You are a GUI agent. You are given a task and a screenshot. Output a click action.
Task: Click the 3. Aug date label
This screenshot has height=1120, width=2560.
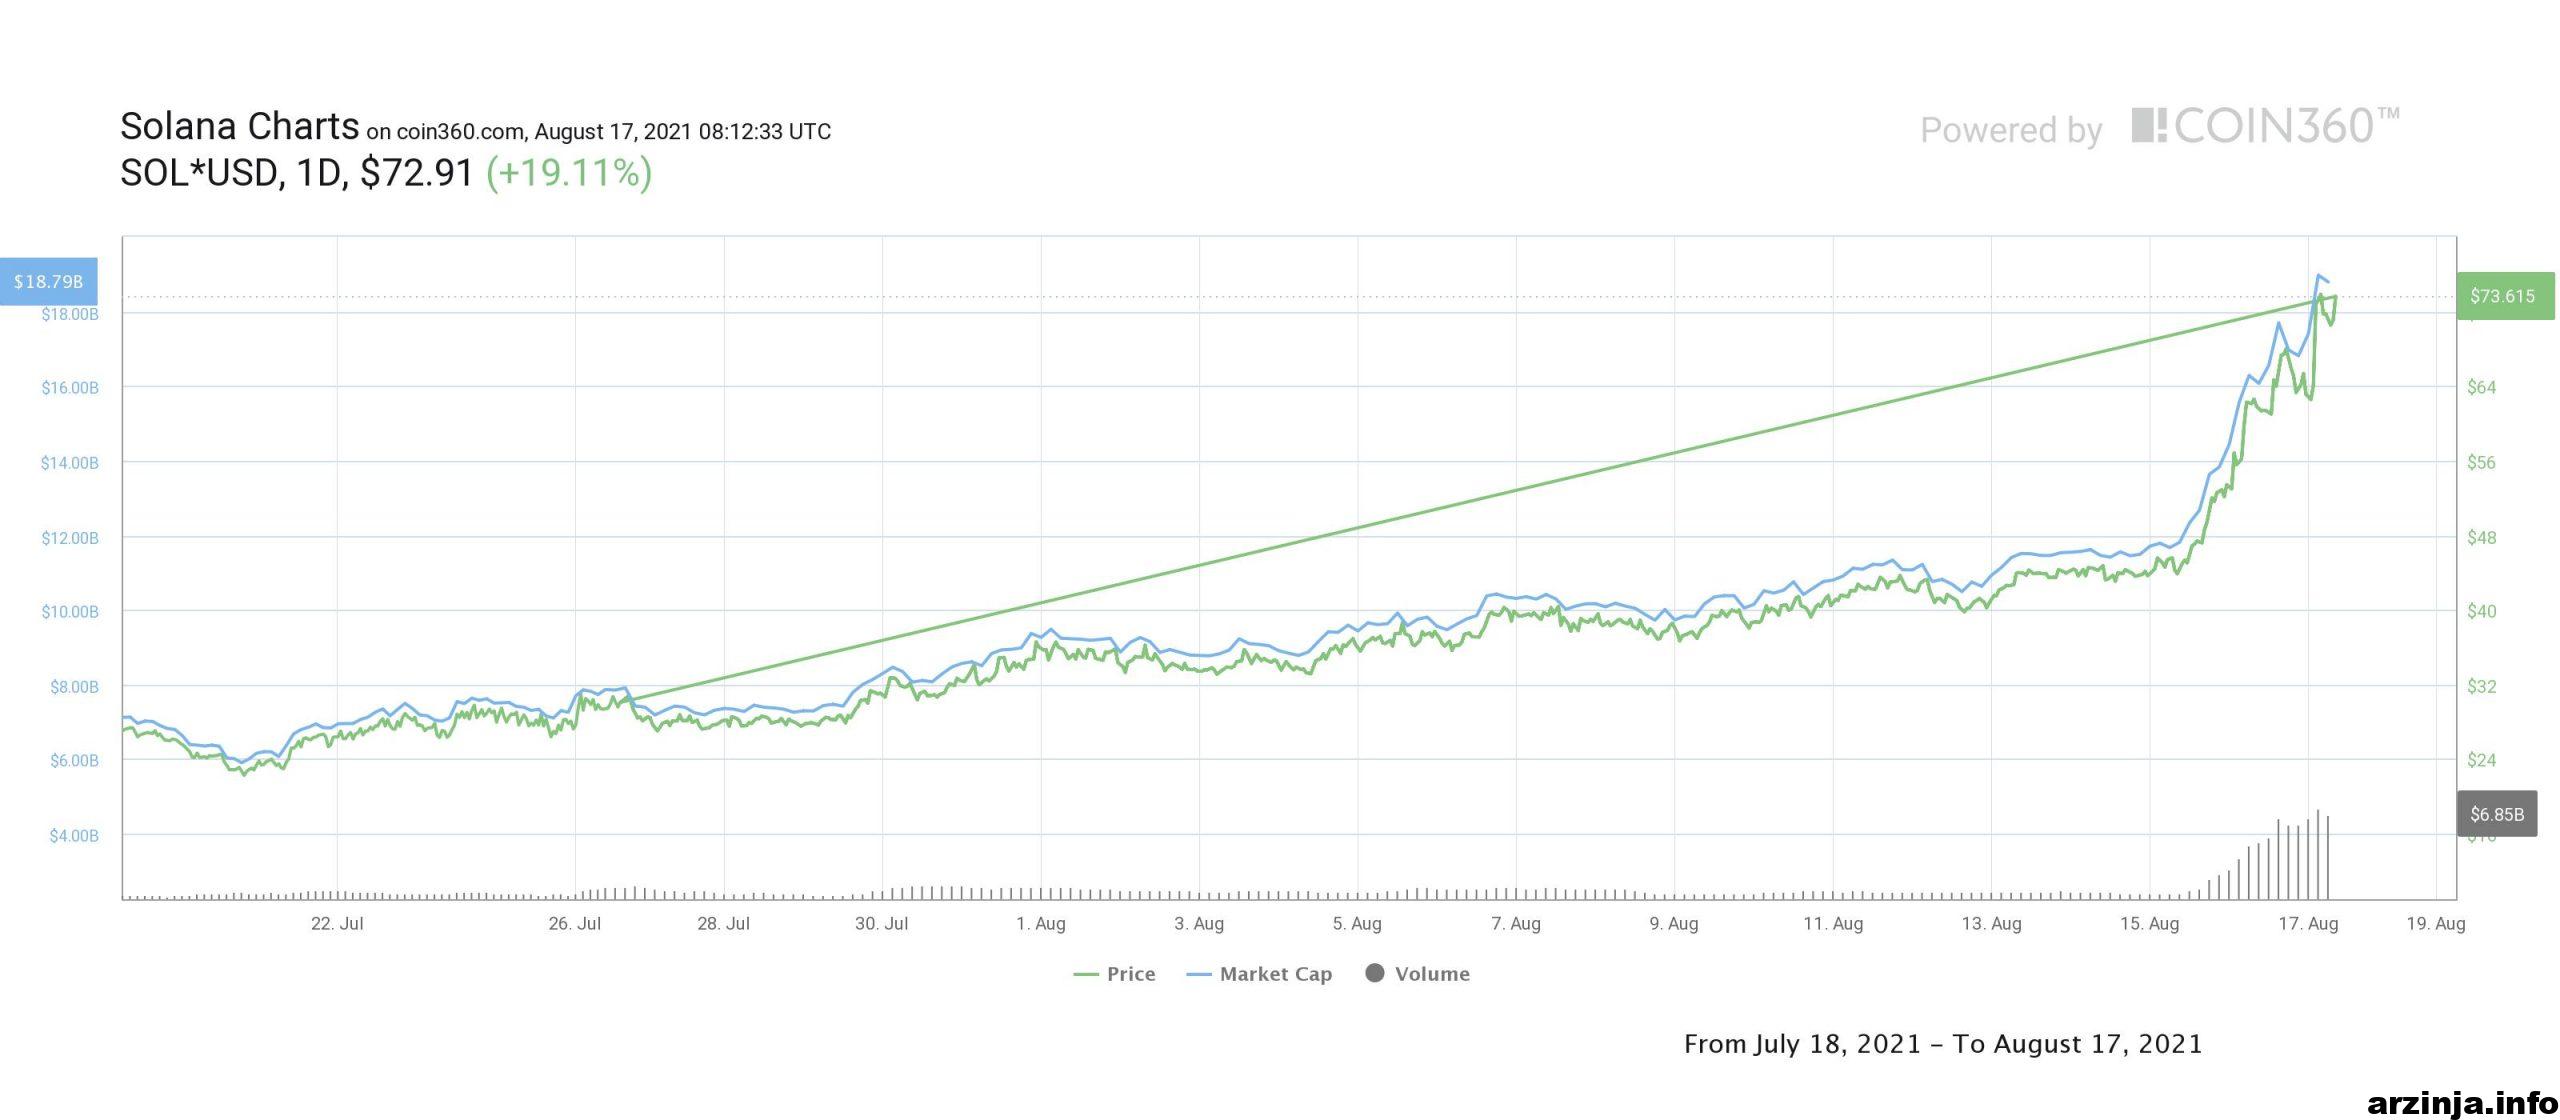click(1199, 924)
